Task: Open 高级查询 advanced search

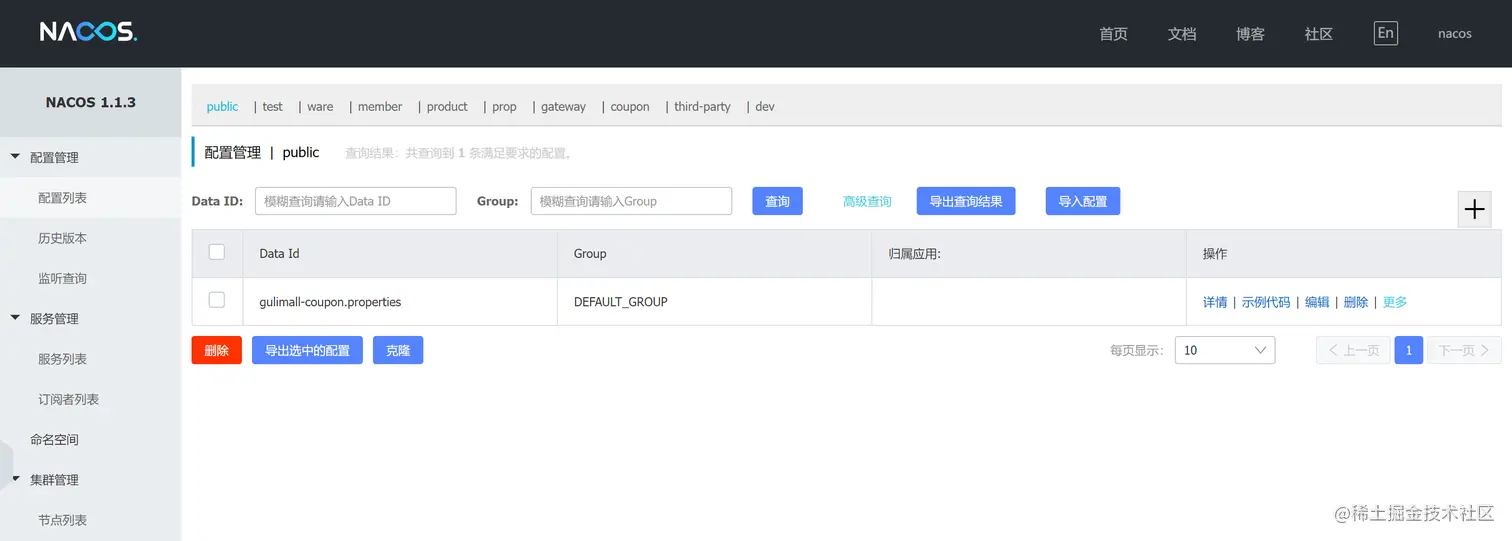Action: click(867, 201)
